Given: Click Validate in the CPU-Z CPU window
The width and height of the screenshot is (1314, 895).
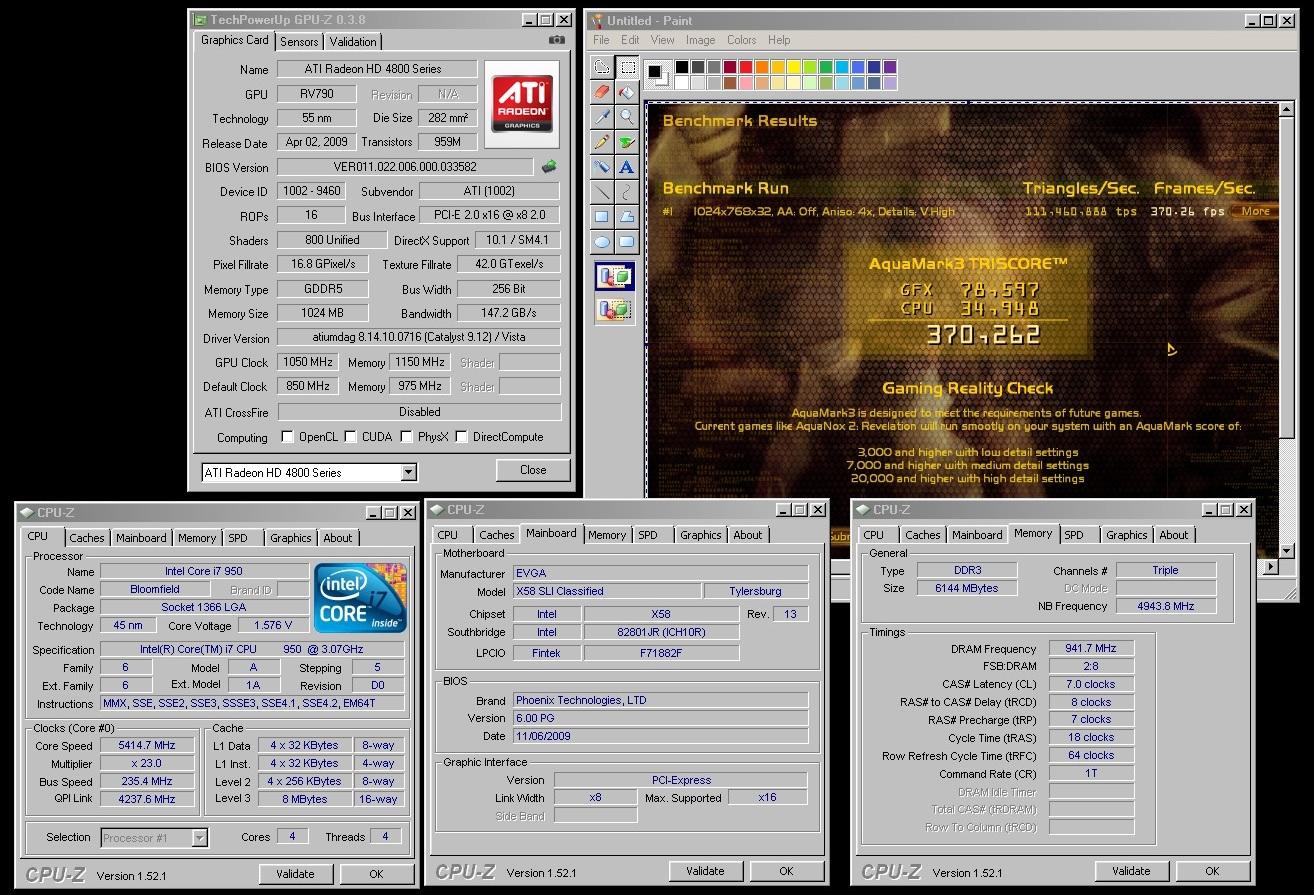Looking at the screenshot, I should tap(295, 874).
